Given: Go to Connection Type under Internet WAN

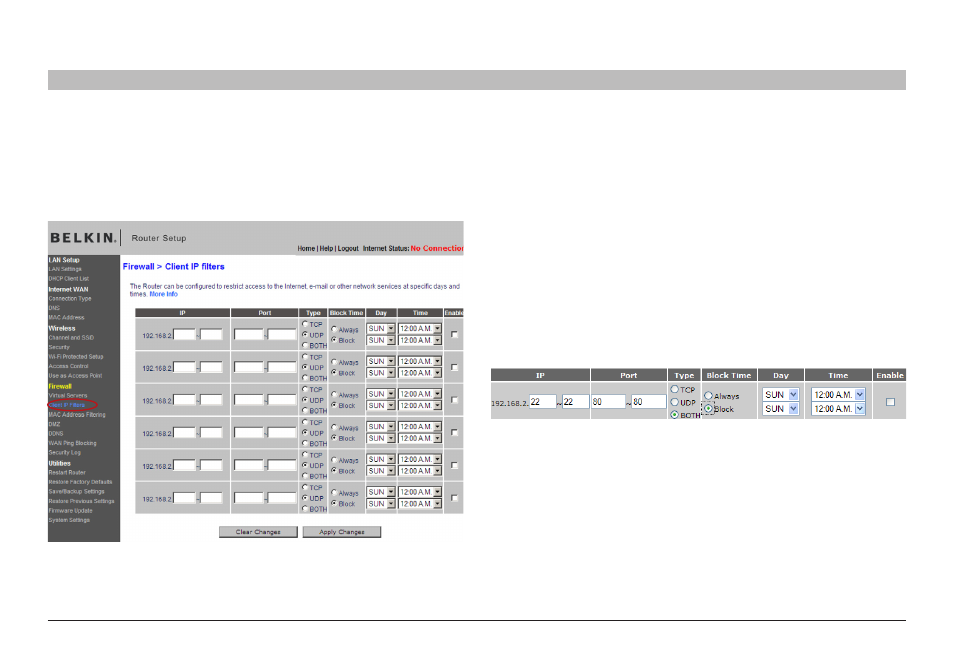Looking at the screenshot, I should click(70, 299).
